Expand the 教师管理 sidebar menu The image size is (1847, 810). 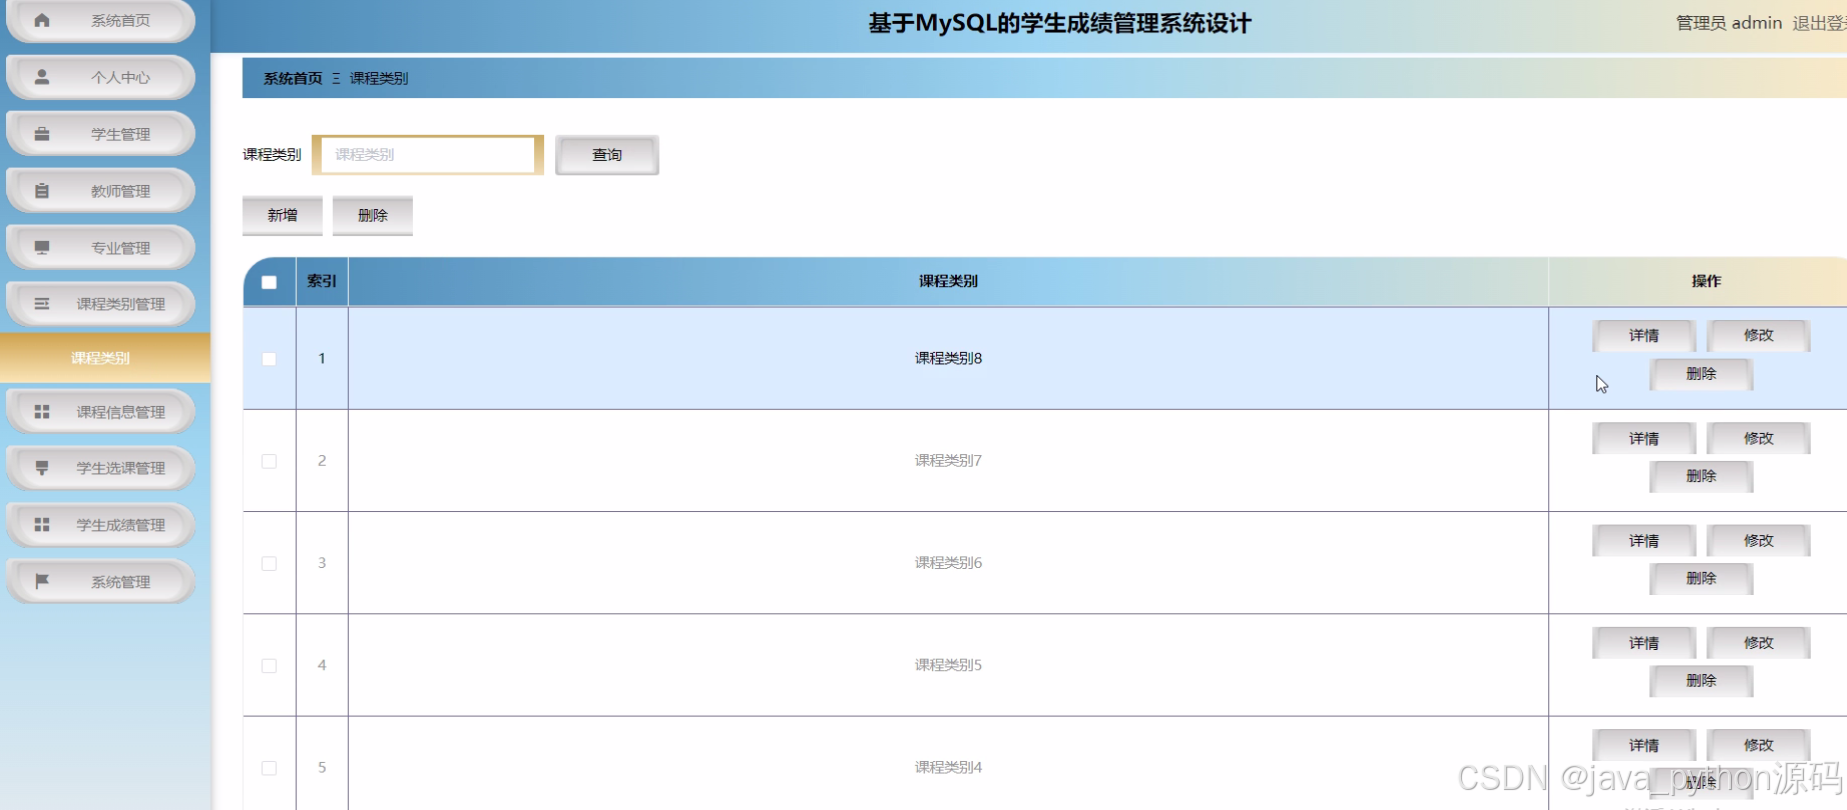[101, 191]
